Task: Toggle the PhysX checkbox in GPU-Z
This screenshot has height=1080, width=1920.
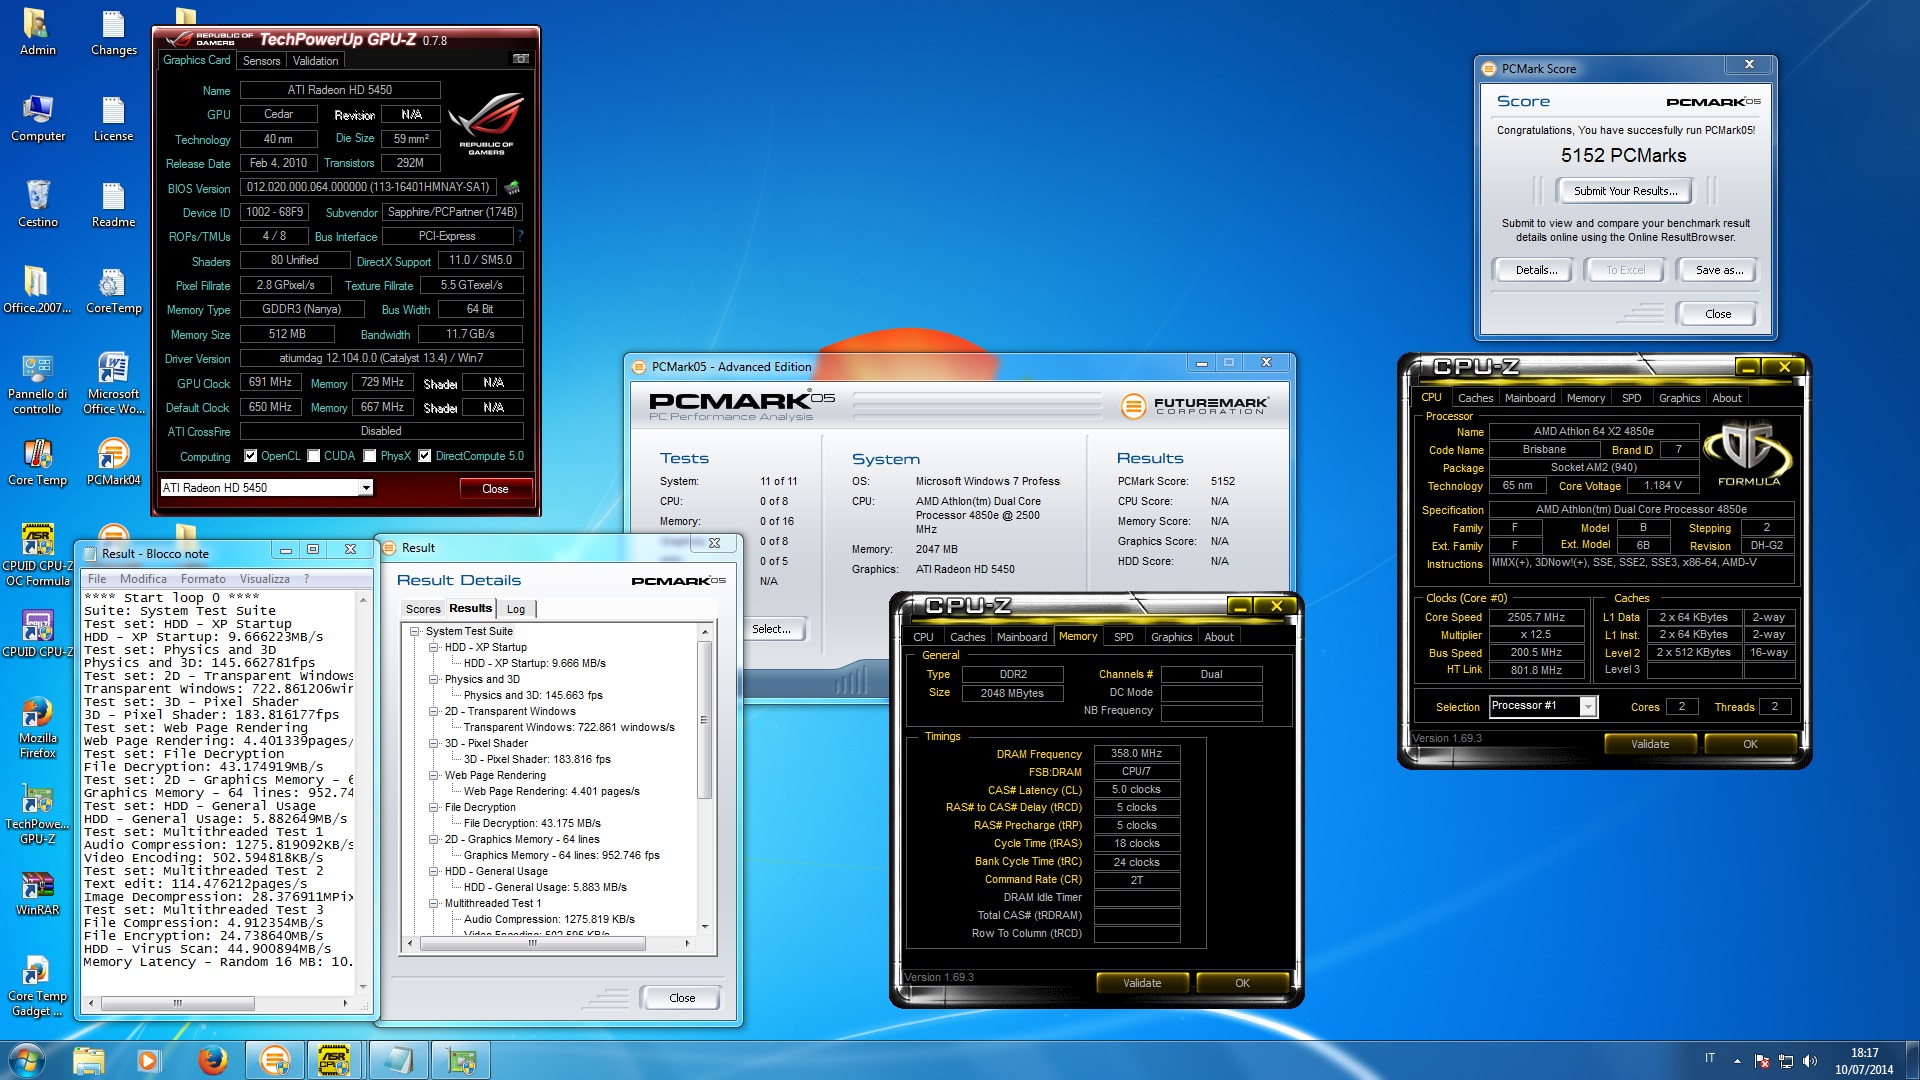Action: (370, 456)
